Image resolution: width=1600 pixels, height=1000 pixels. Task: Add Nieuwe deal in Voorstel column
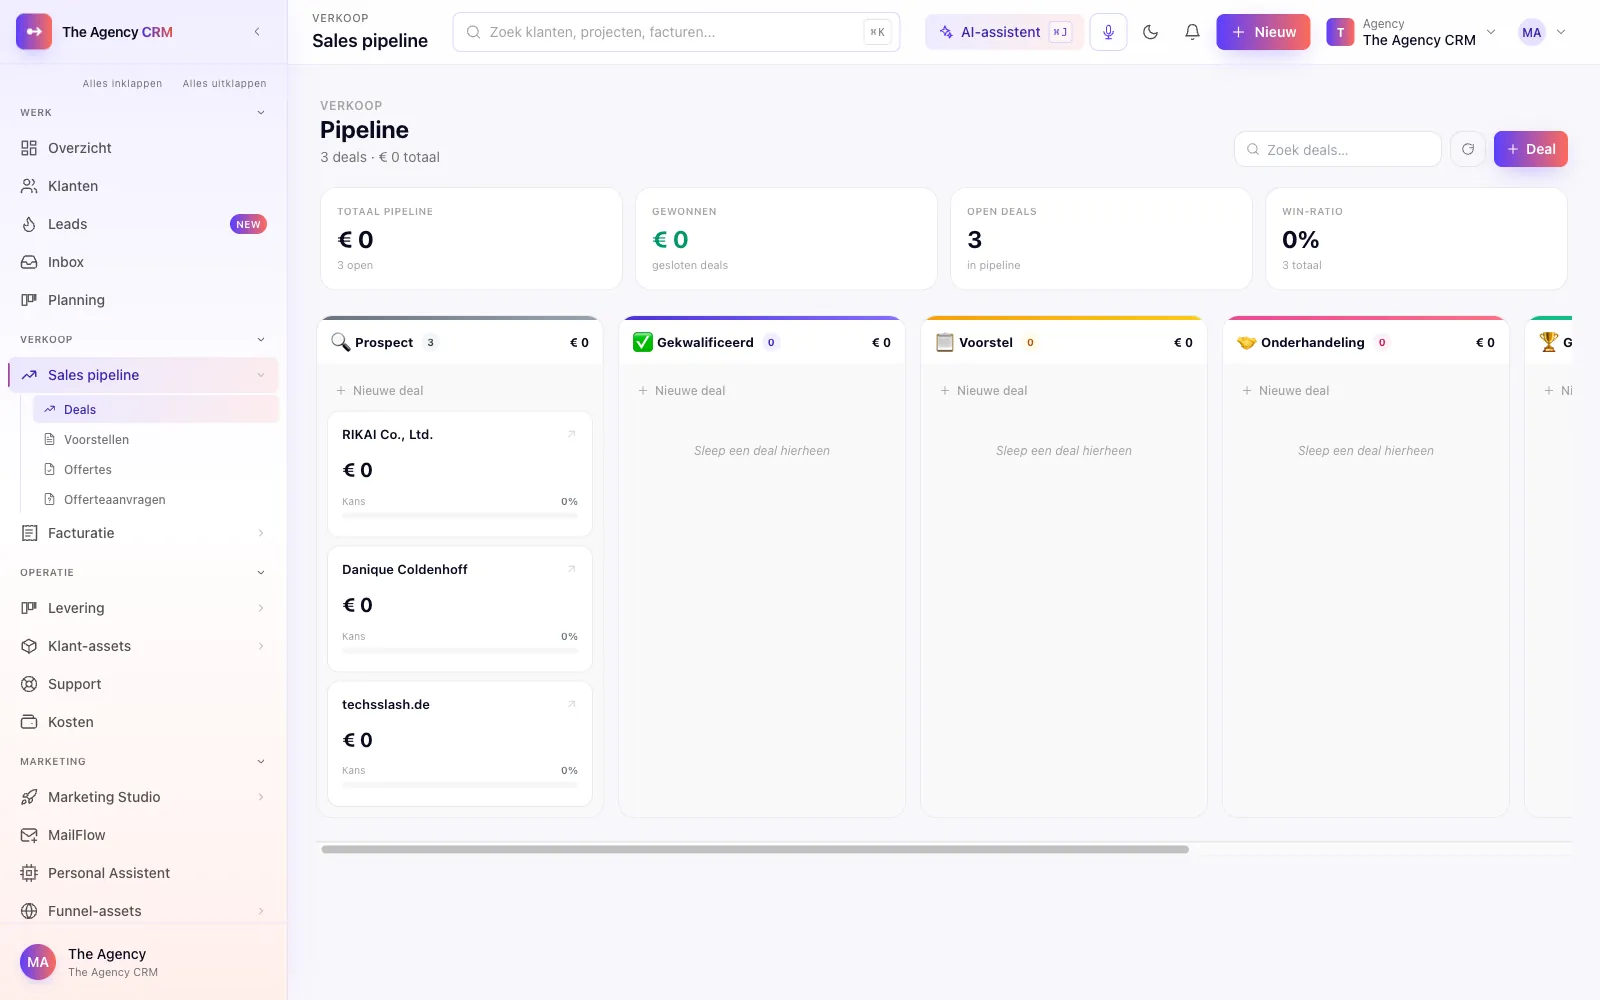pyautogui.click(x=984, y=391)
